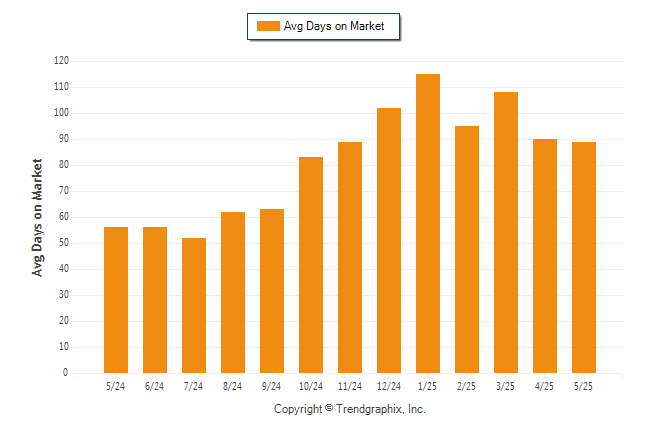Click the 5/25 bar

pyautogui.click(x=584, y=258)
